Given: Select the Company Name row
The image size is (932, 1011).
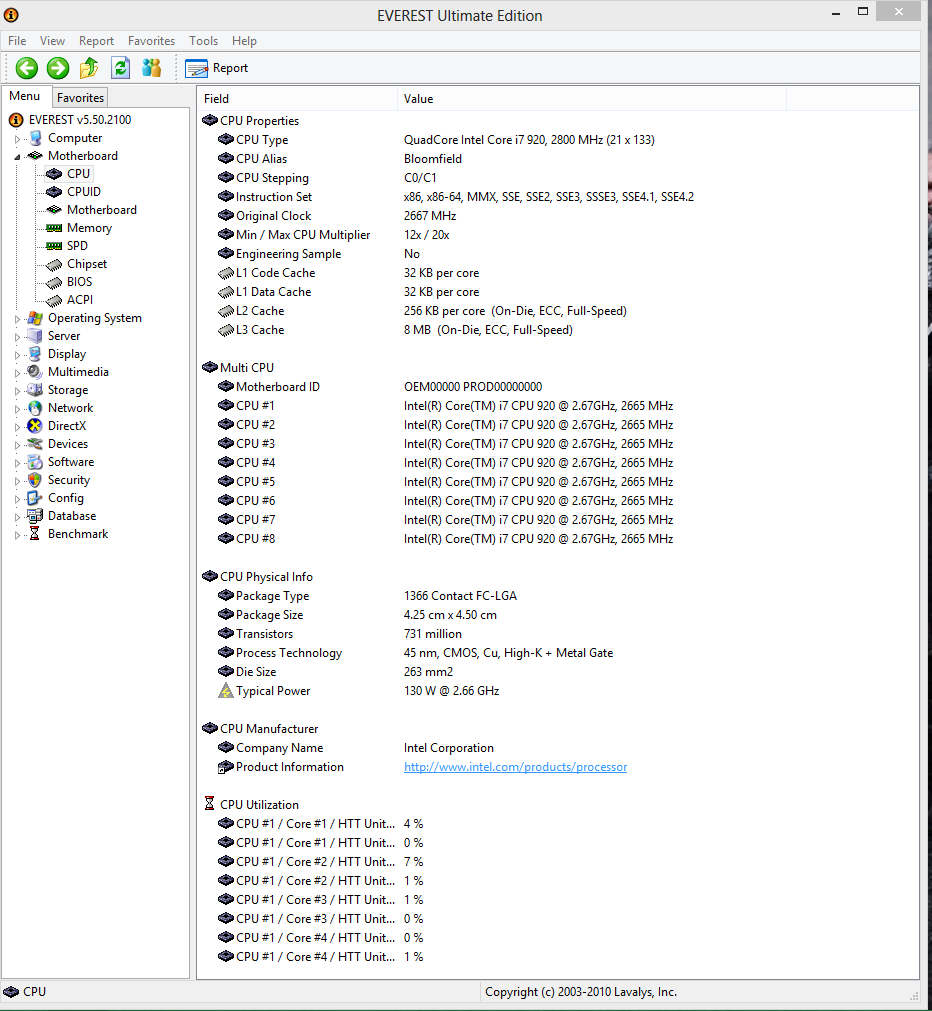Looking at the screenshot, I should pyautogui.click(x=558, y=747).
